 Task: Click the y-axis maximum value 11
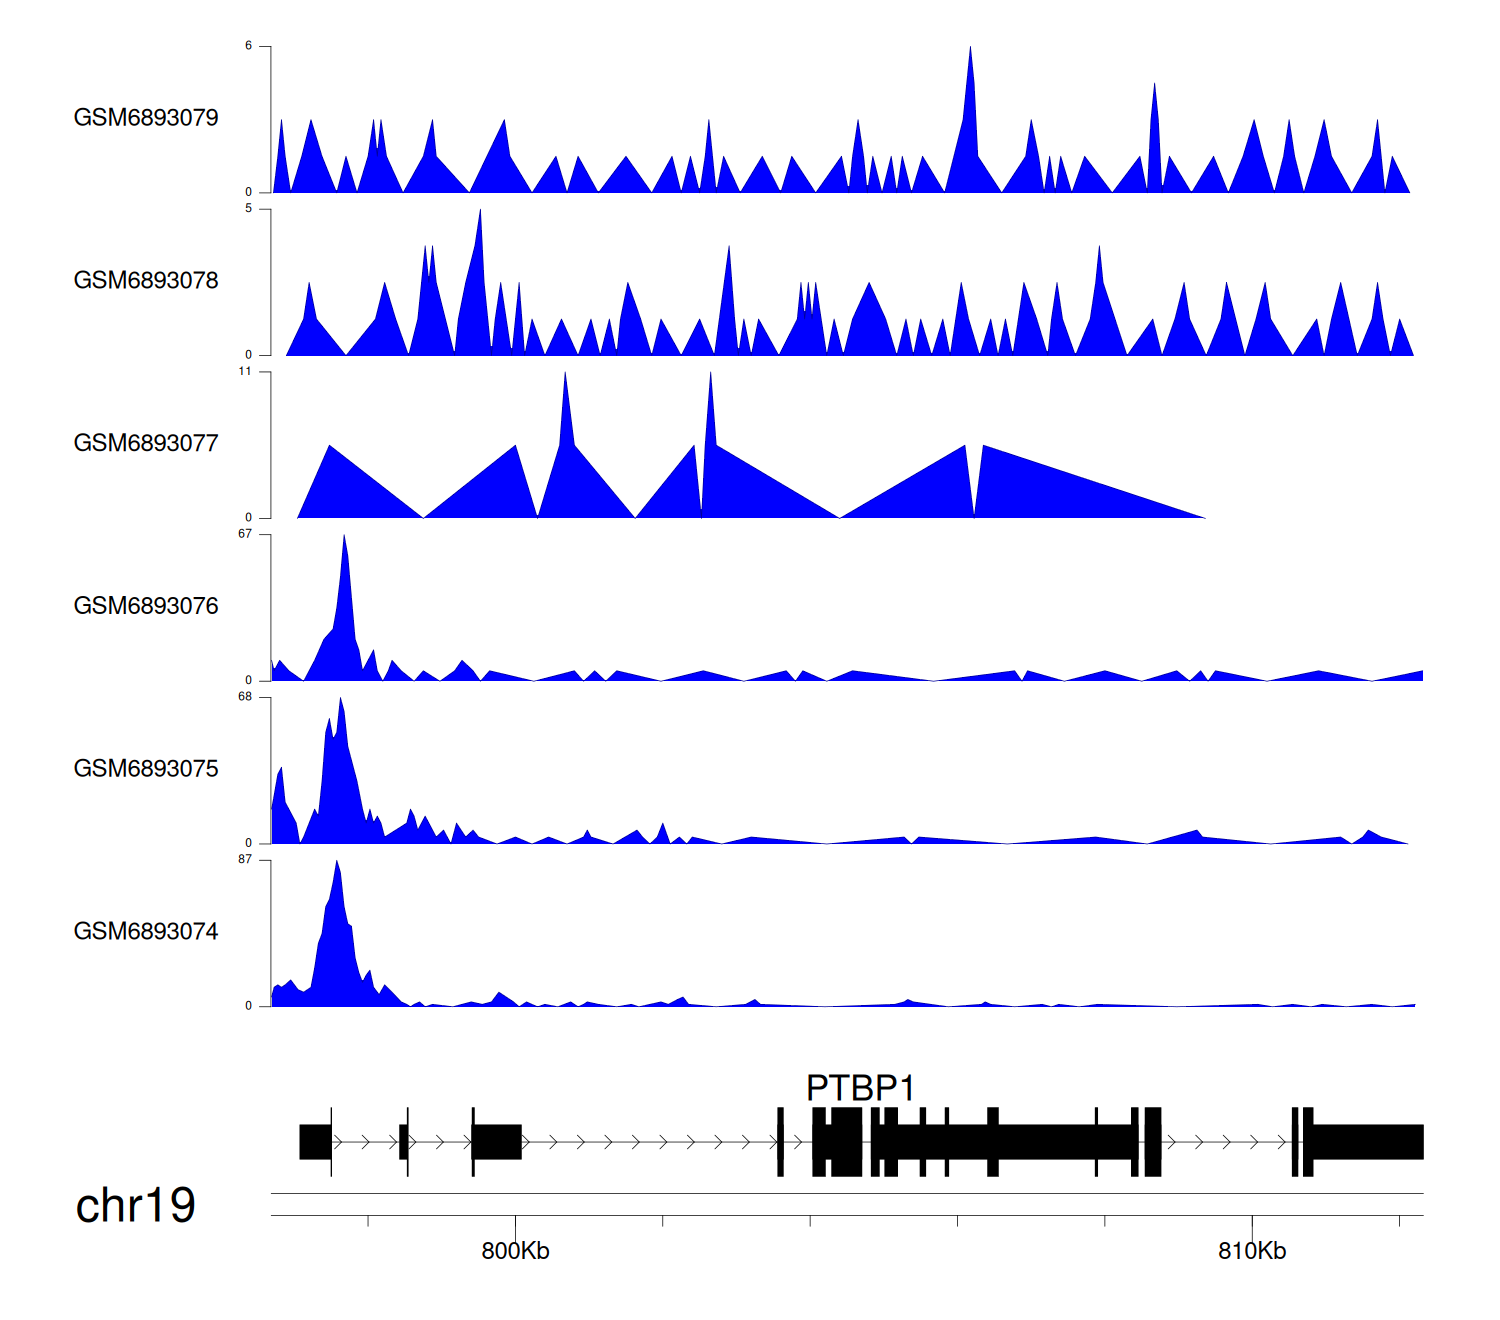(245, 372)
